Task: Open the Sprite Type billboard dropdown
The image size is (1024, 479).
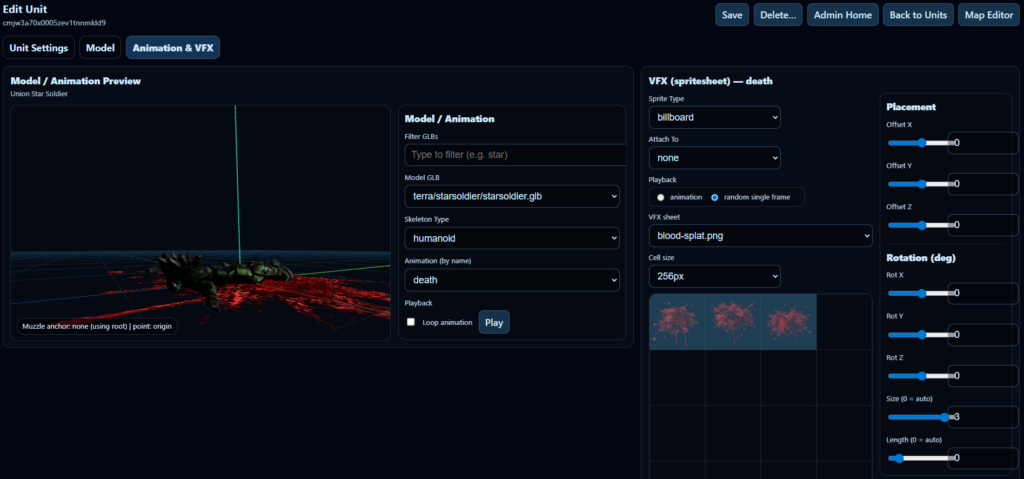Action: 714,117
